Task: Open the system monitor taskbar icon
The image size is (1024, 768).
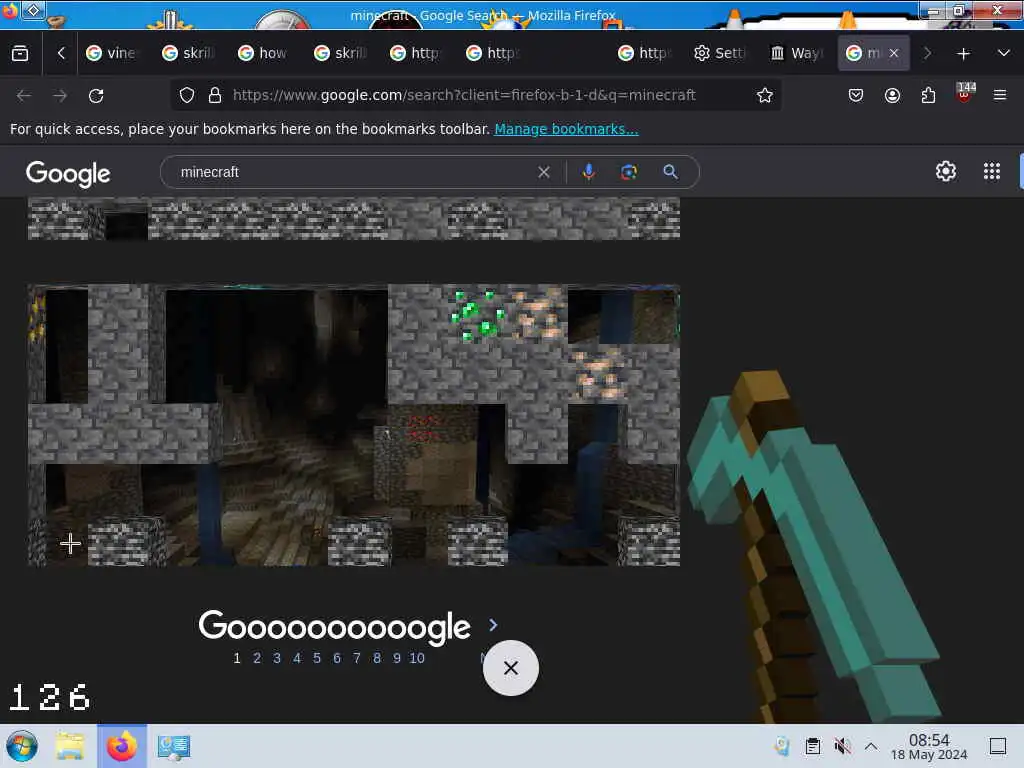Action: click(174, 746)
